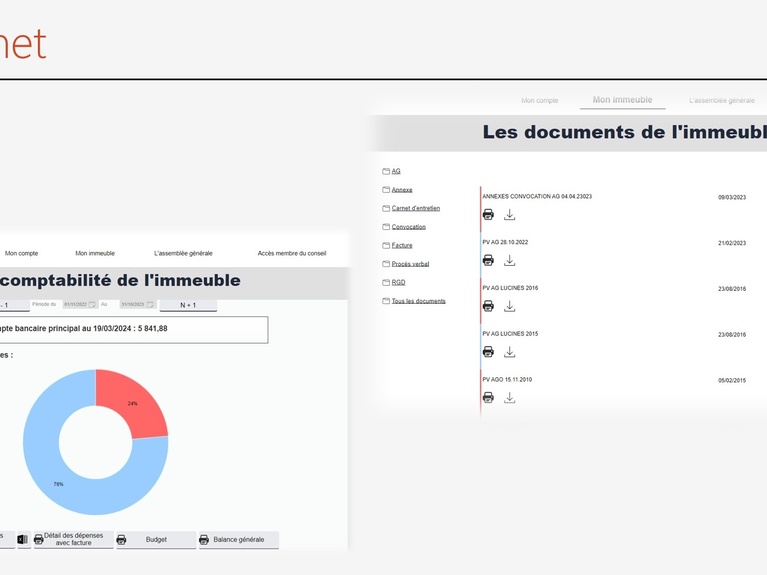Screen dimensions: 767x575
Task: Click the Les documents de l'immeuble heading
Action: coord(625,132)
